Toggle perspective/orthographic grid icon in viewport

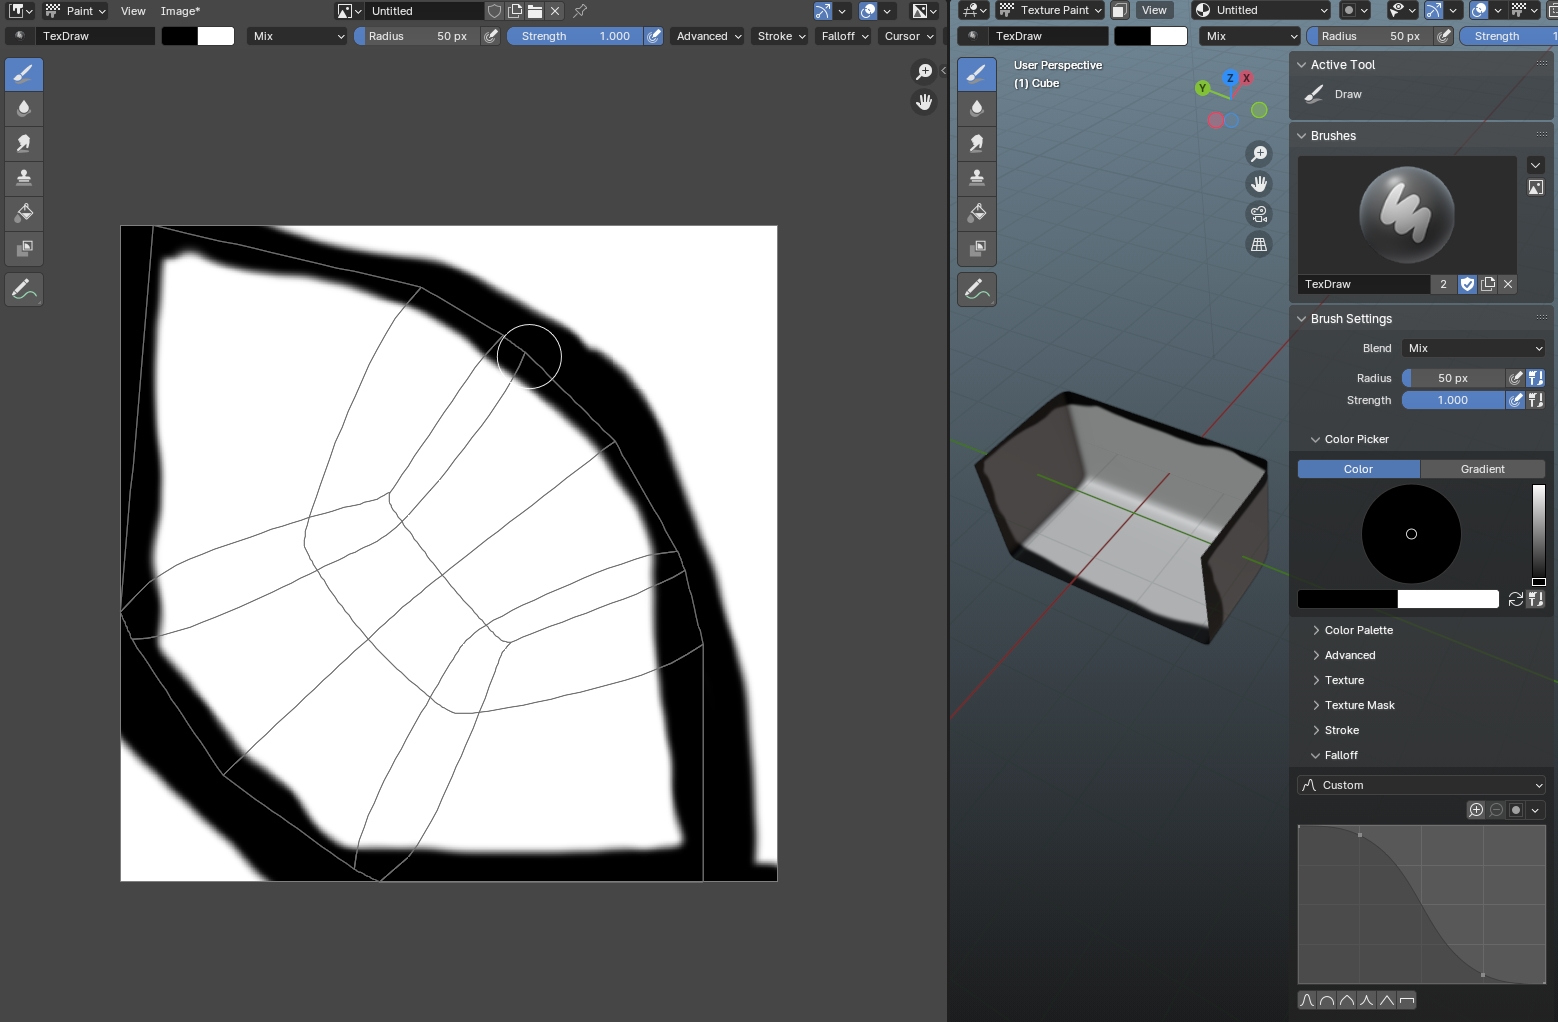[1259, 245]
